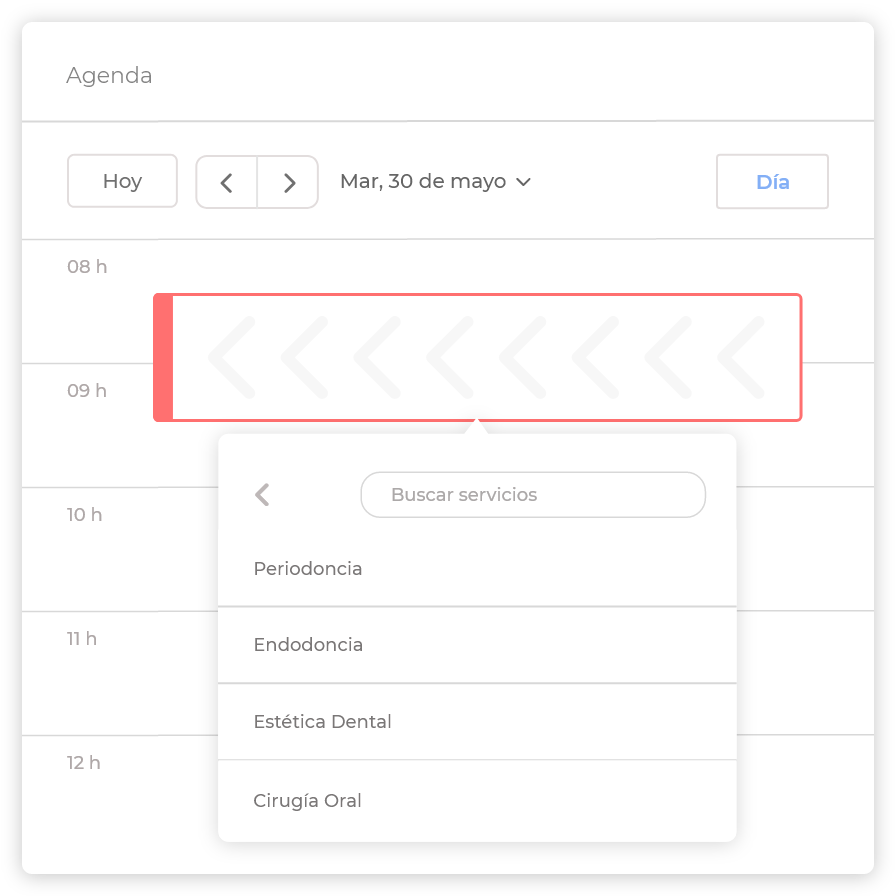Viewport: 896px width, 896px height.
Task: Click the Hoy button
Action: point(122,181)
